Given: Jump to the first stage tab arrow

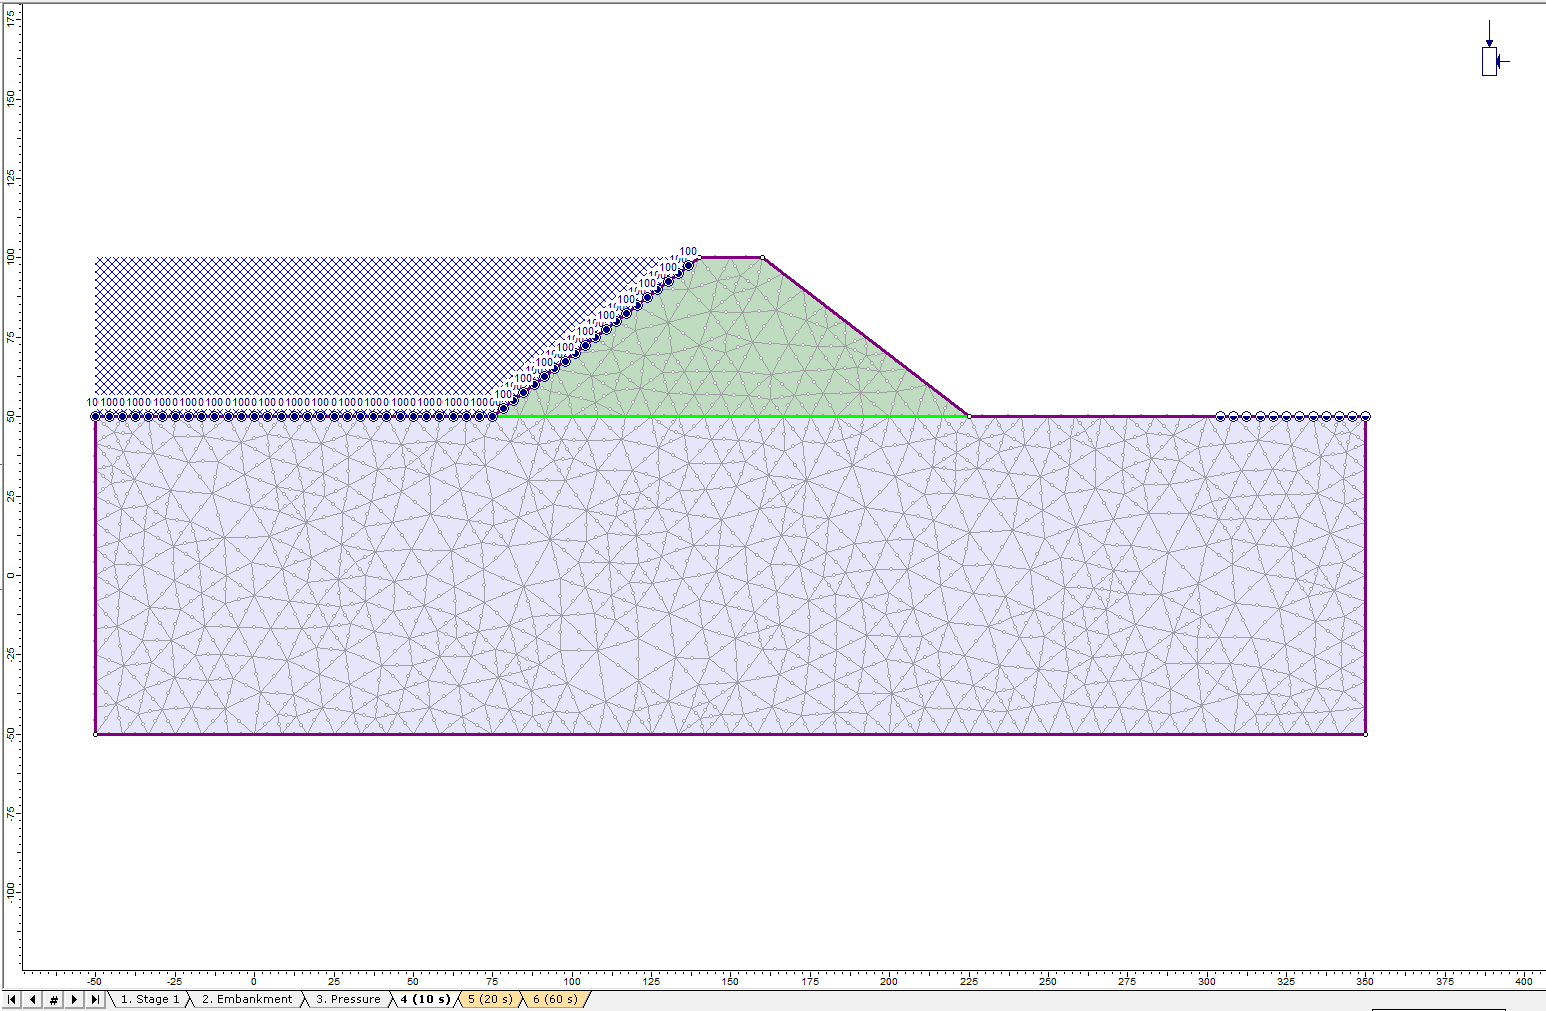Looking at the screenshot, I should pos(12,999).
